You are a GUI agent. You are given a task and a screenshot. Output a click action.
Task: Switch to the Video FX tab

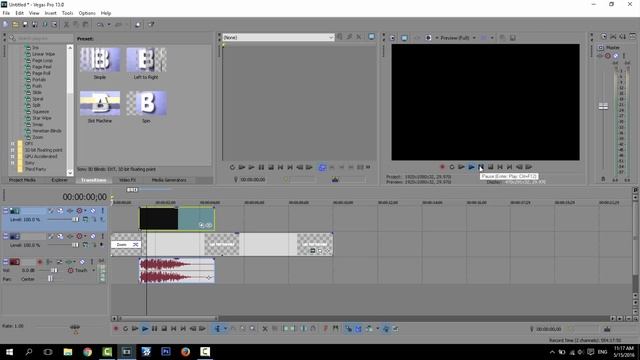pos(127,180)
